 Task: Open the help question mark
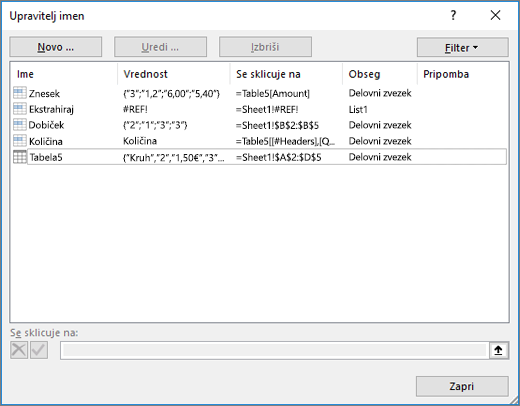coord(453,15)
